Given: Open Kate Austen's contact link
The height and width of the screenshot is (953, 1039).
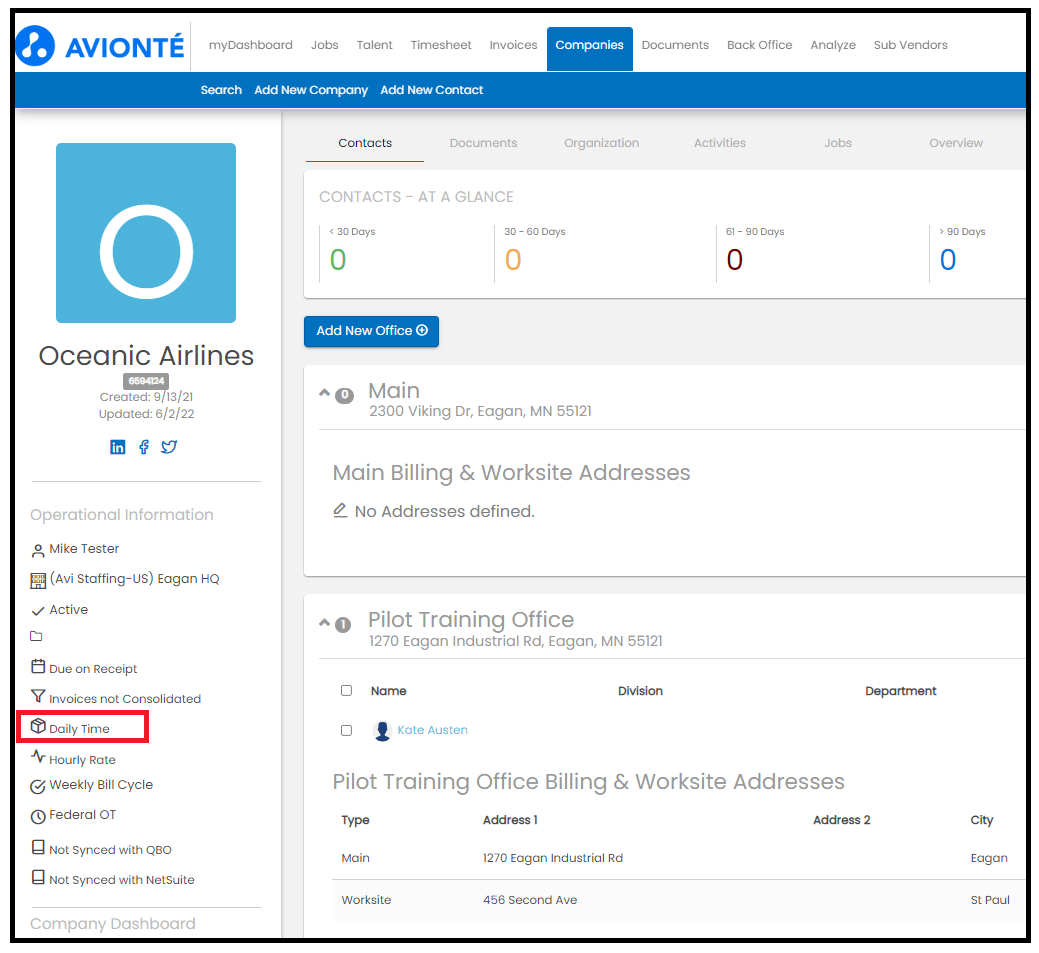Looking at the screenshot, I should click(432, 730).
